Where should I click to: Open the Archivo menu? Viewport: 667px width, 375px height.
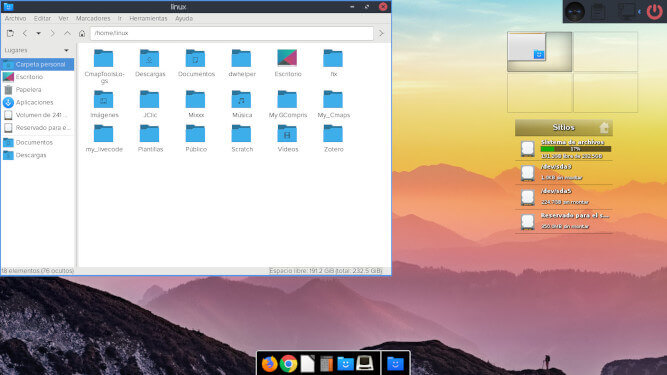point(15,18)
